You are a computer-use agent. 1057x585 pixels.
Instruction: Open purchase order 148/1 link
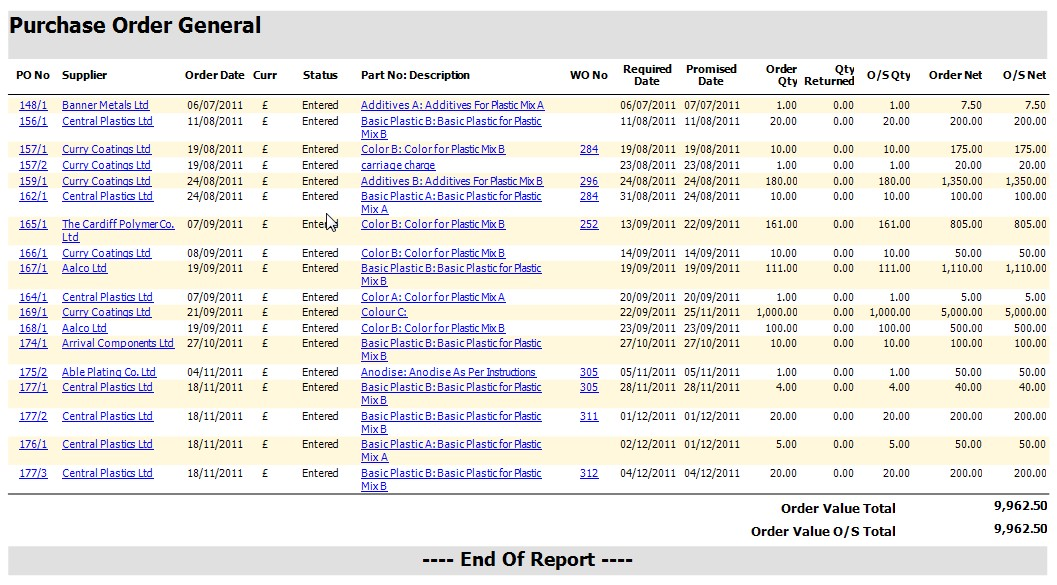[33, 105]
